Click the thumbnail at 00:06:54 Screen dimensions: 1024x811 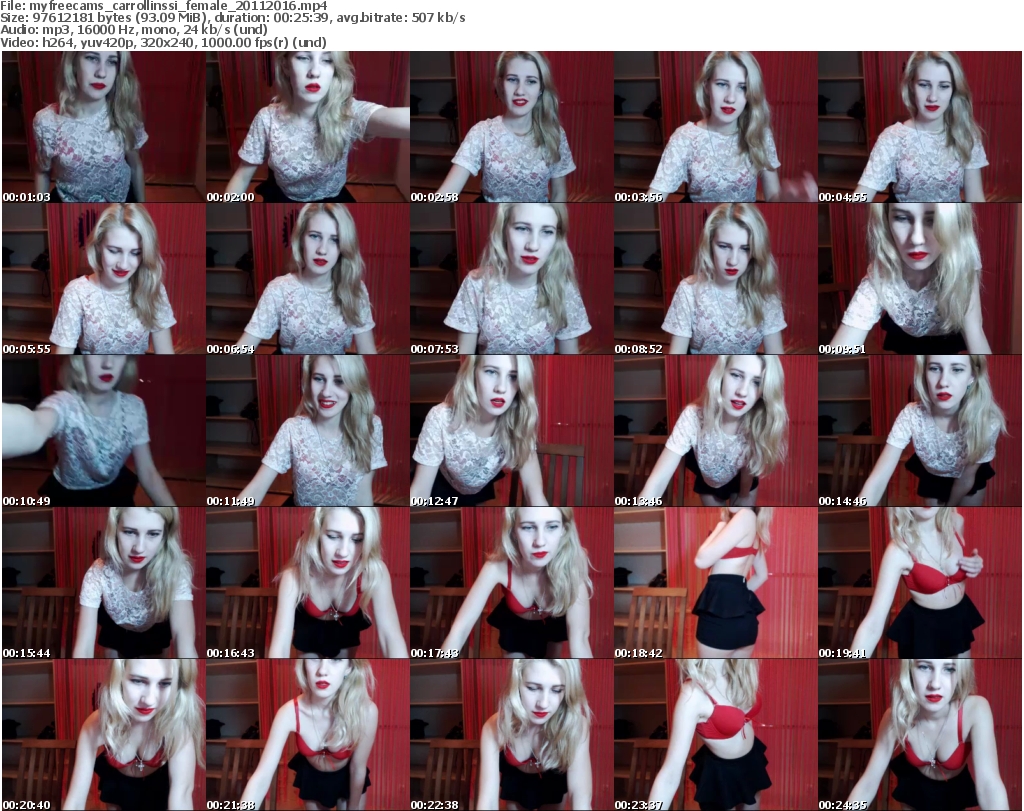(x=307, y=279)
